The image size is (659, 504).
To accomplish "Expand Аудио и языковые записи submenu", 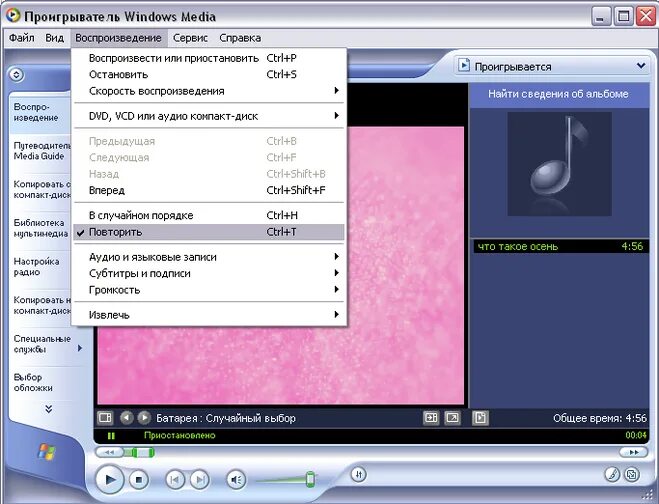I will [x=209, y=257].
